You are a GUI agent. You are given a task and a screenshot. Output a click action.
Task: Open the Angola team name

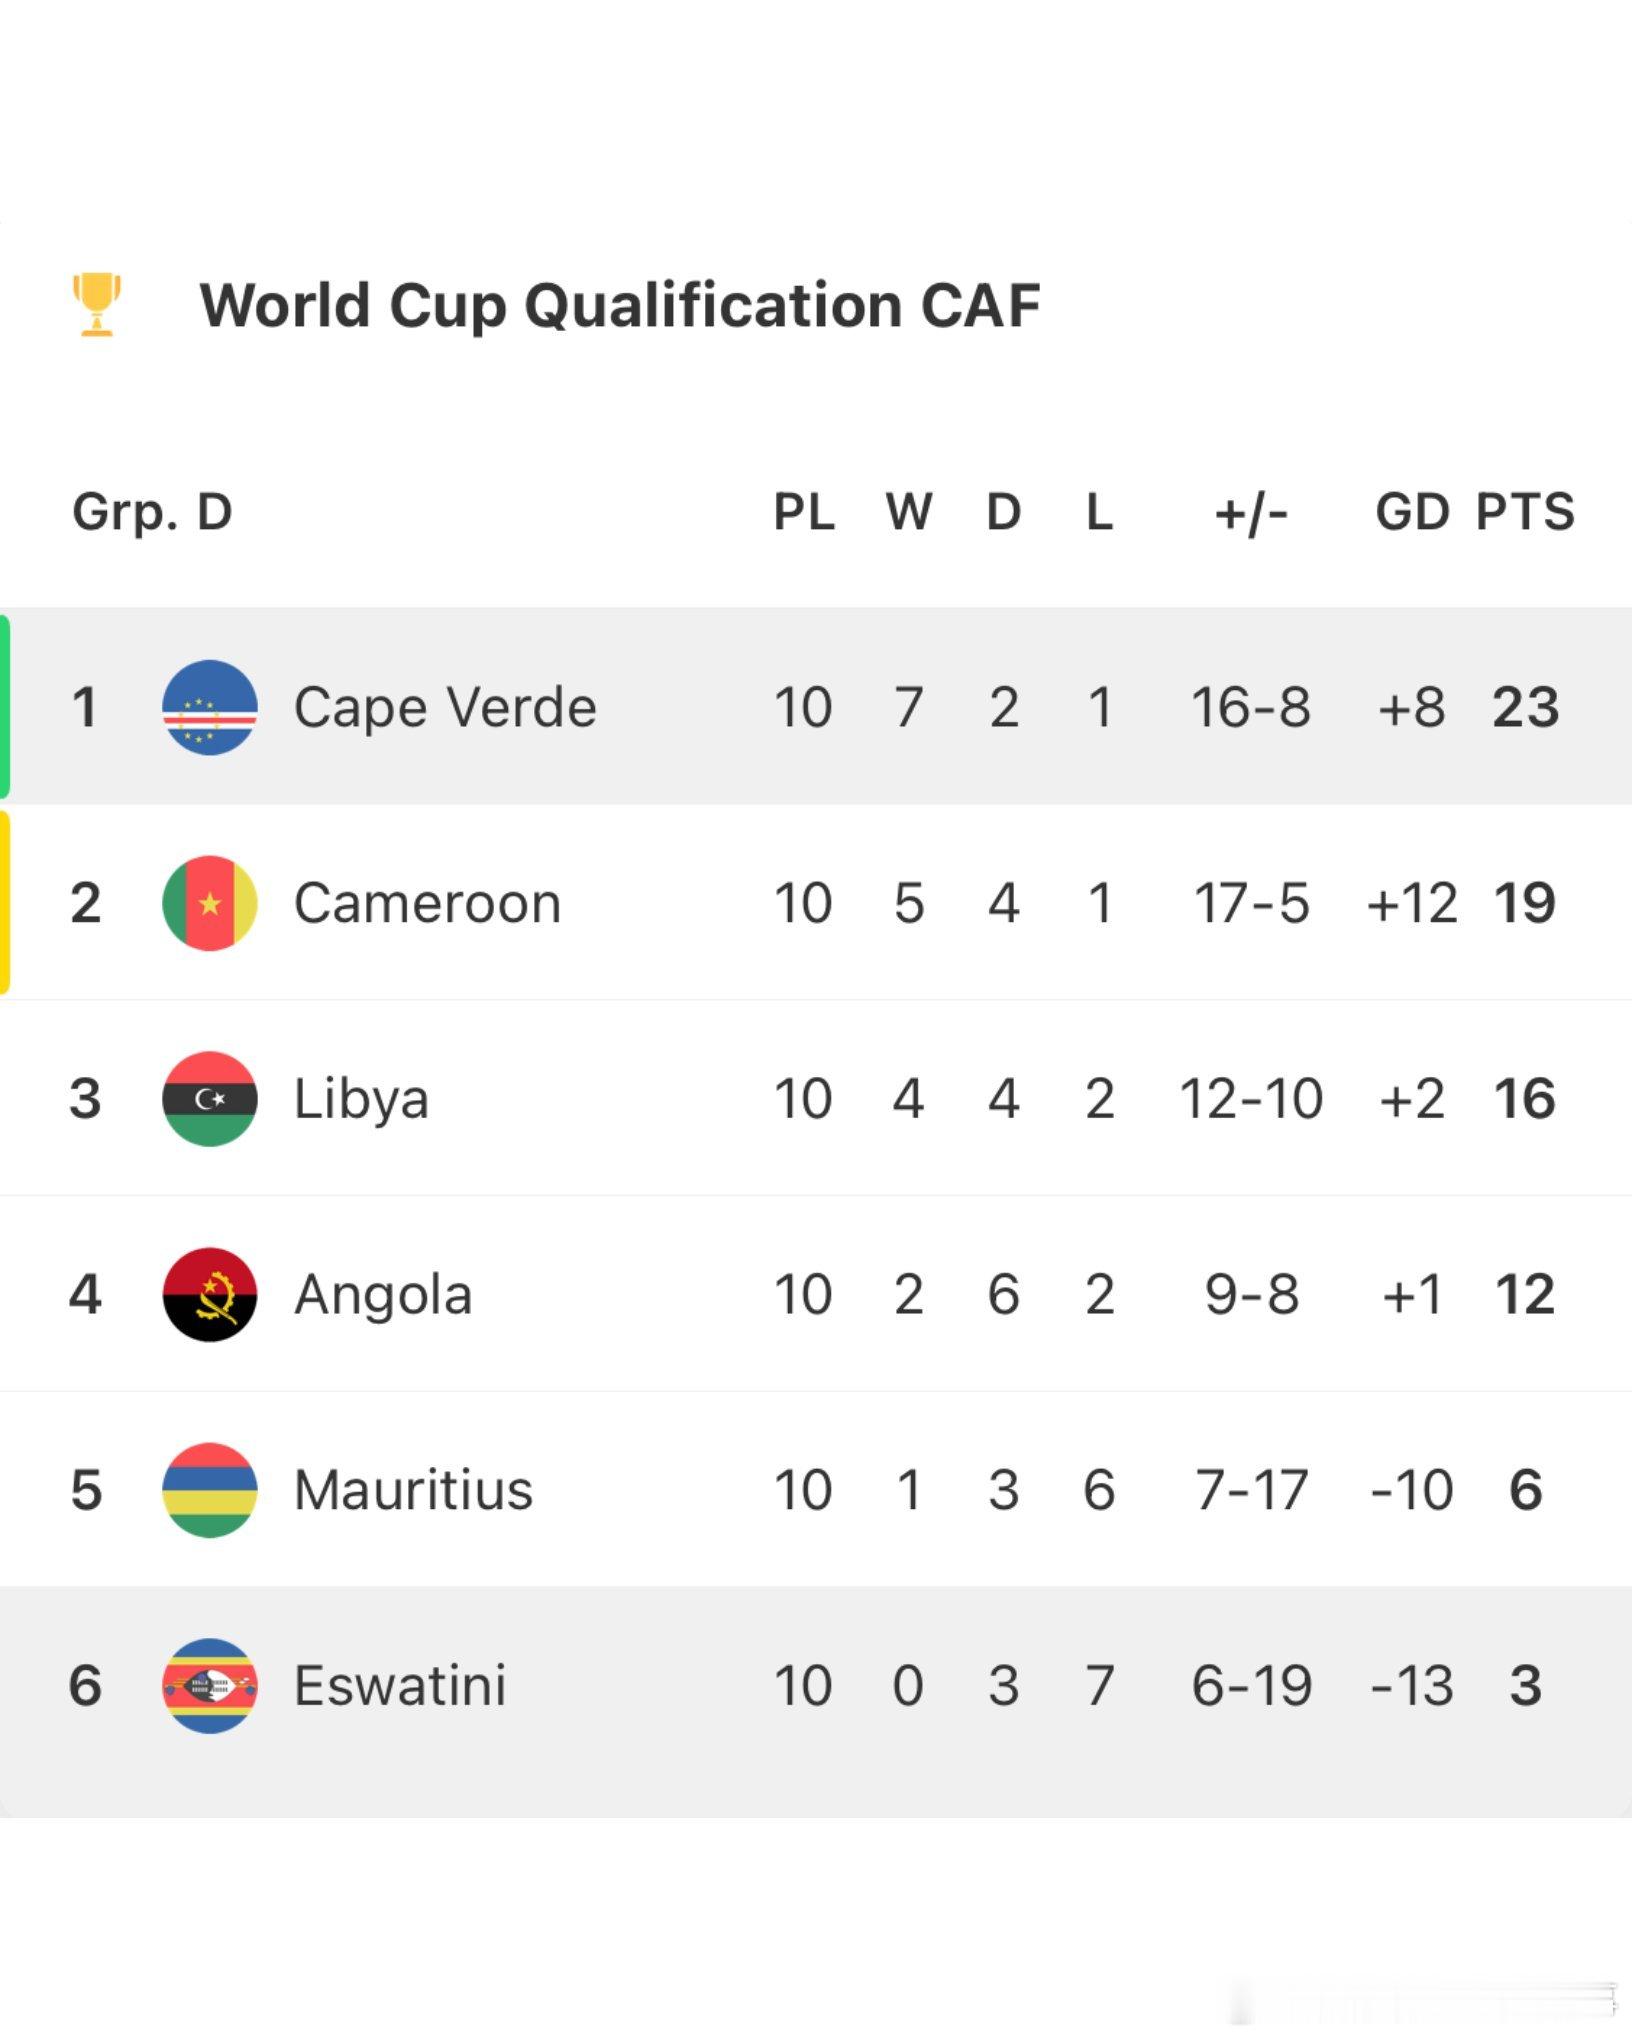click(383, 1294)
